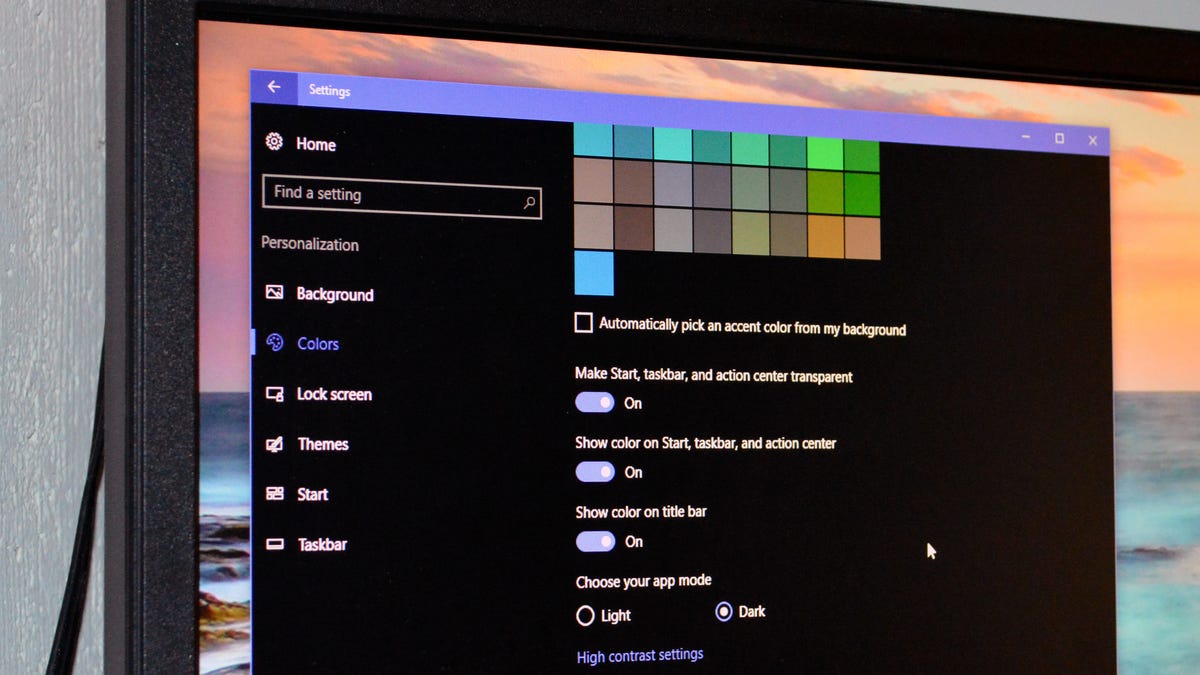The height and width of the screenshot is (675, 1200).
Task: Enable automatically pick an accent color checkbox
Action: [584, 323]
